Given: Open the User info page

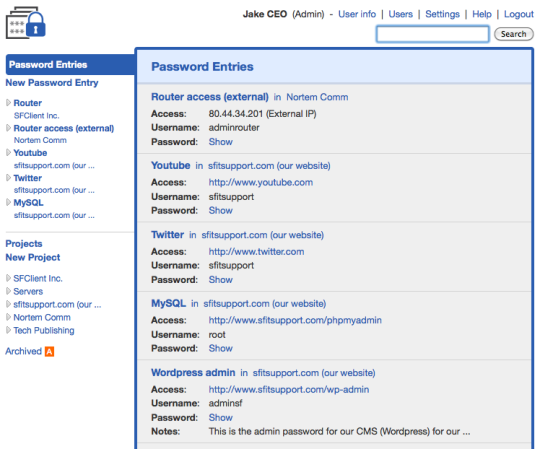Looking at the screenshot, I should point(357,14).
